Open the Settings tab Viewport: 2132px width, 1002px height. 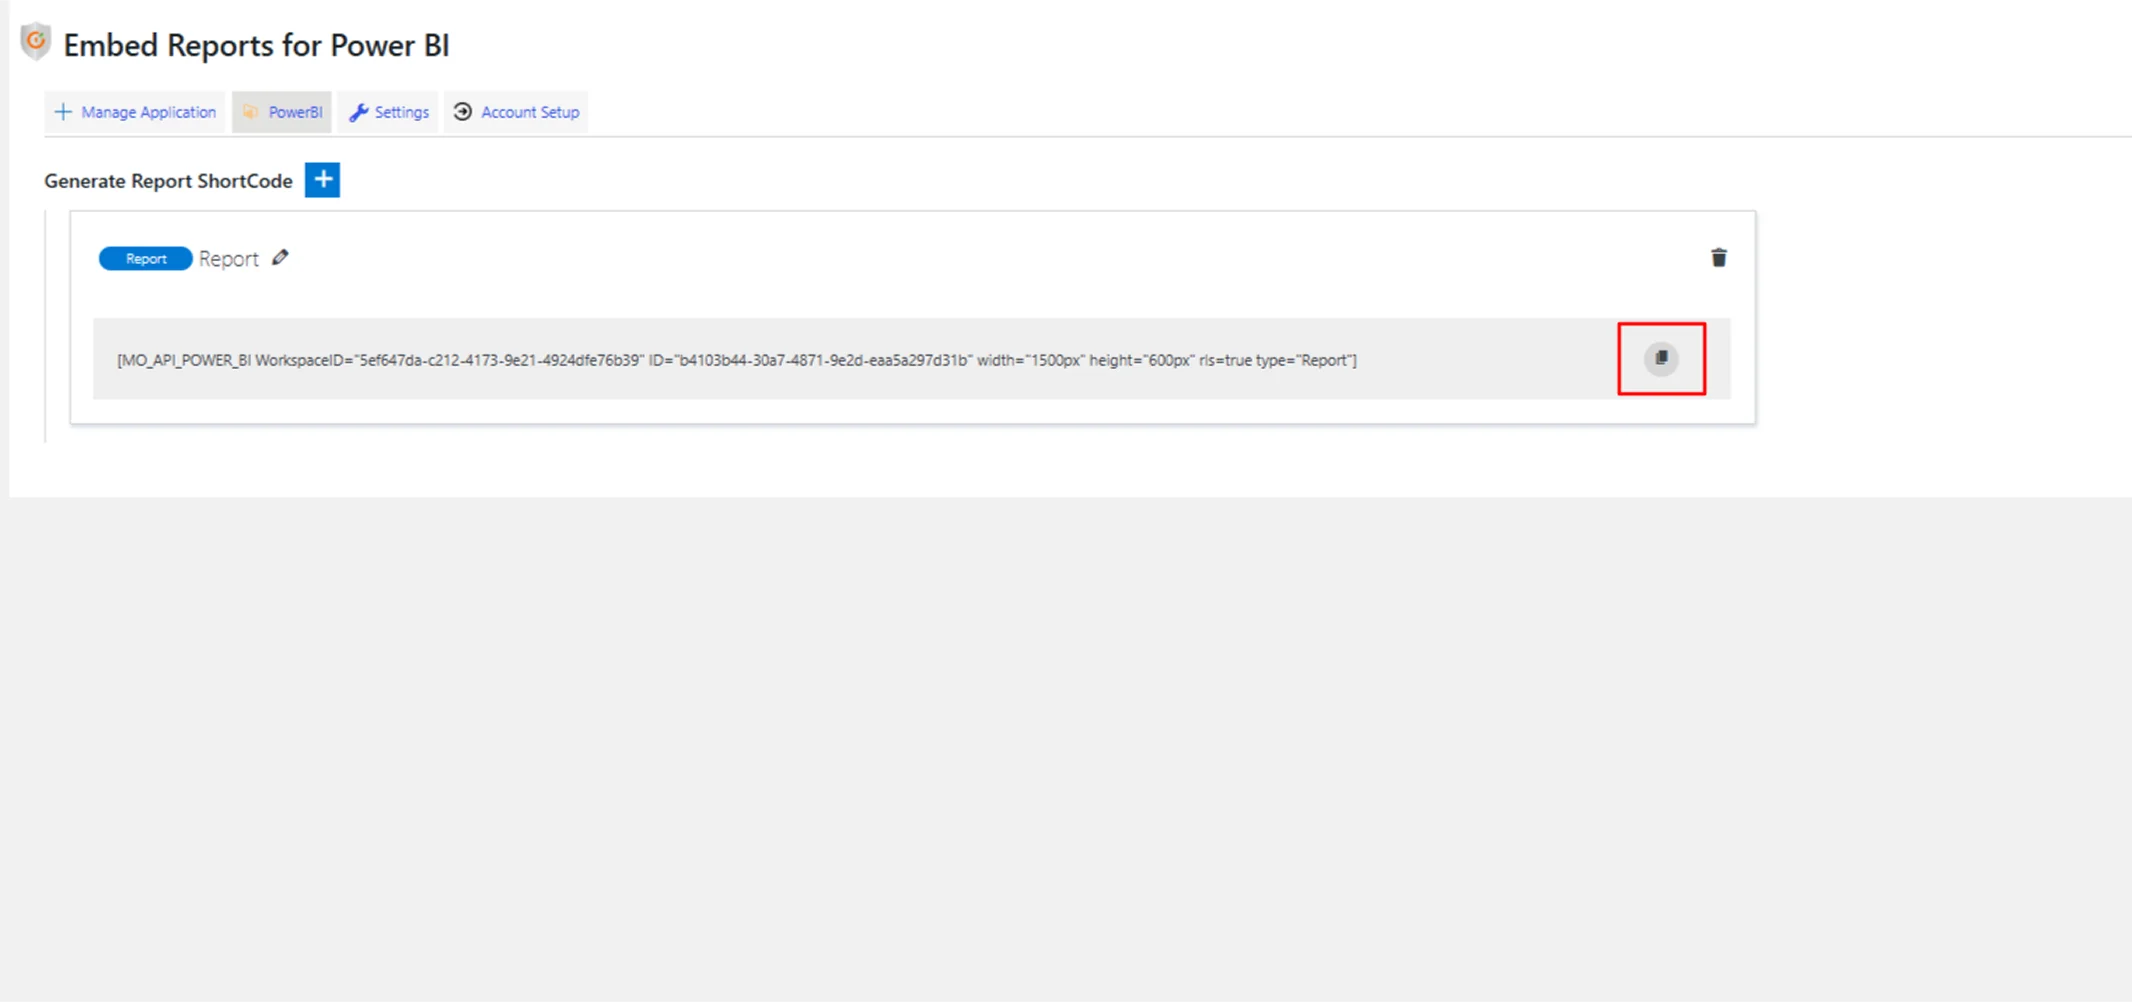389,112
